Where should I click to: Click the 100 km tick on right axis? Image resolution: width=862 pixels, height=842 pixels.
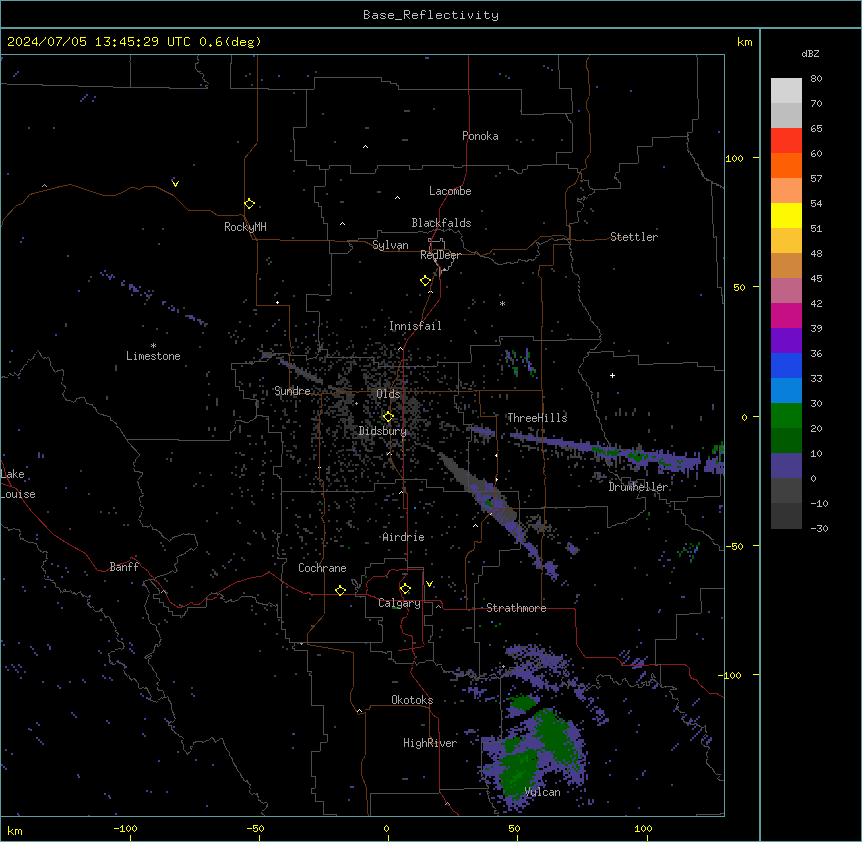click(x=734, y=158)
